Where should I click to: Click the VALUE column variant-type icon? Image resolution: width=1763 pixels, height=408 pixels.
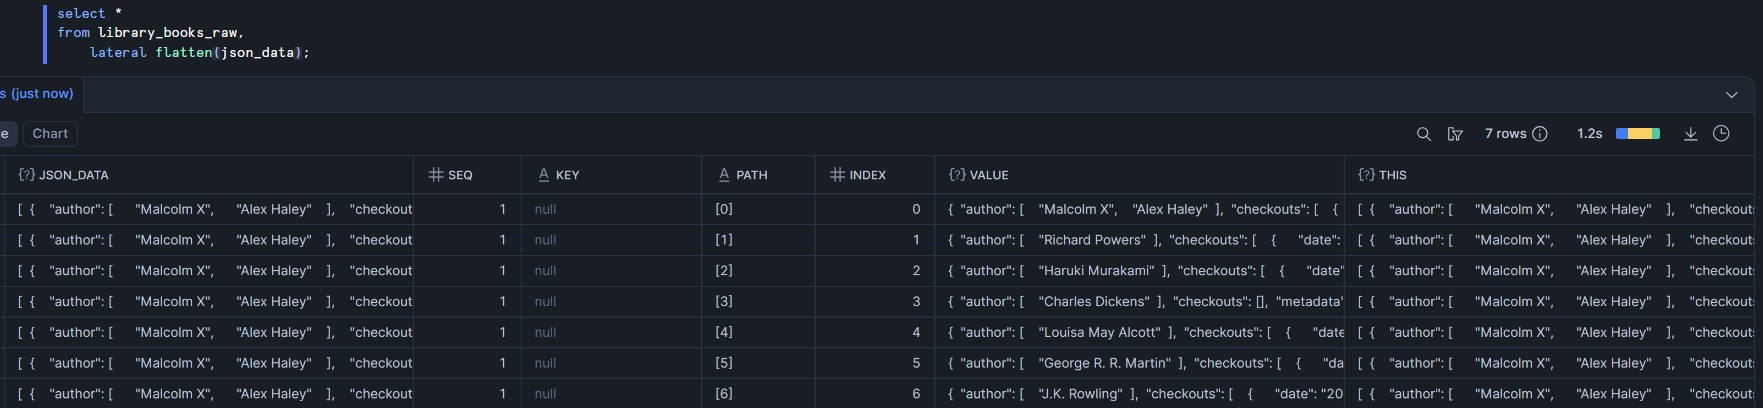957,175
